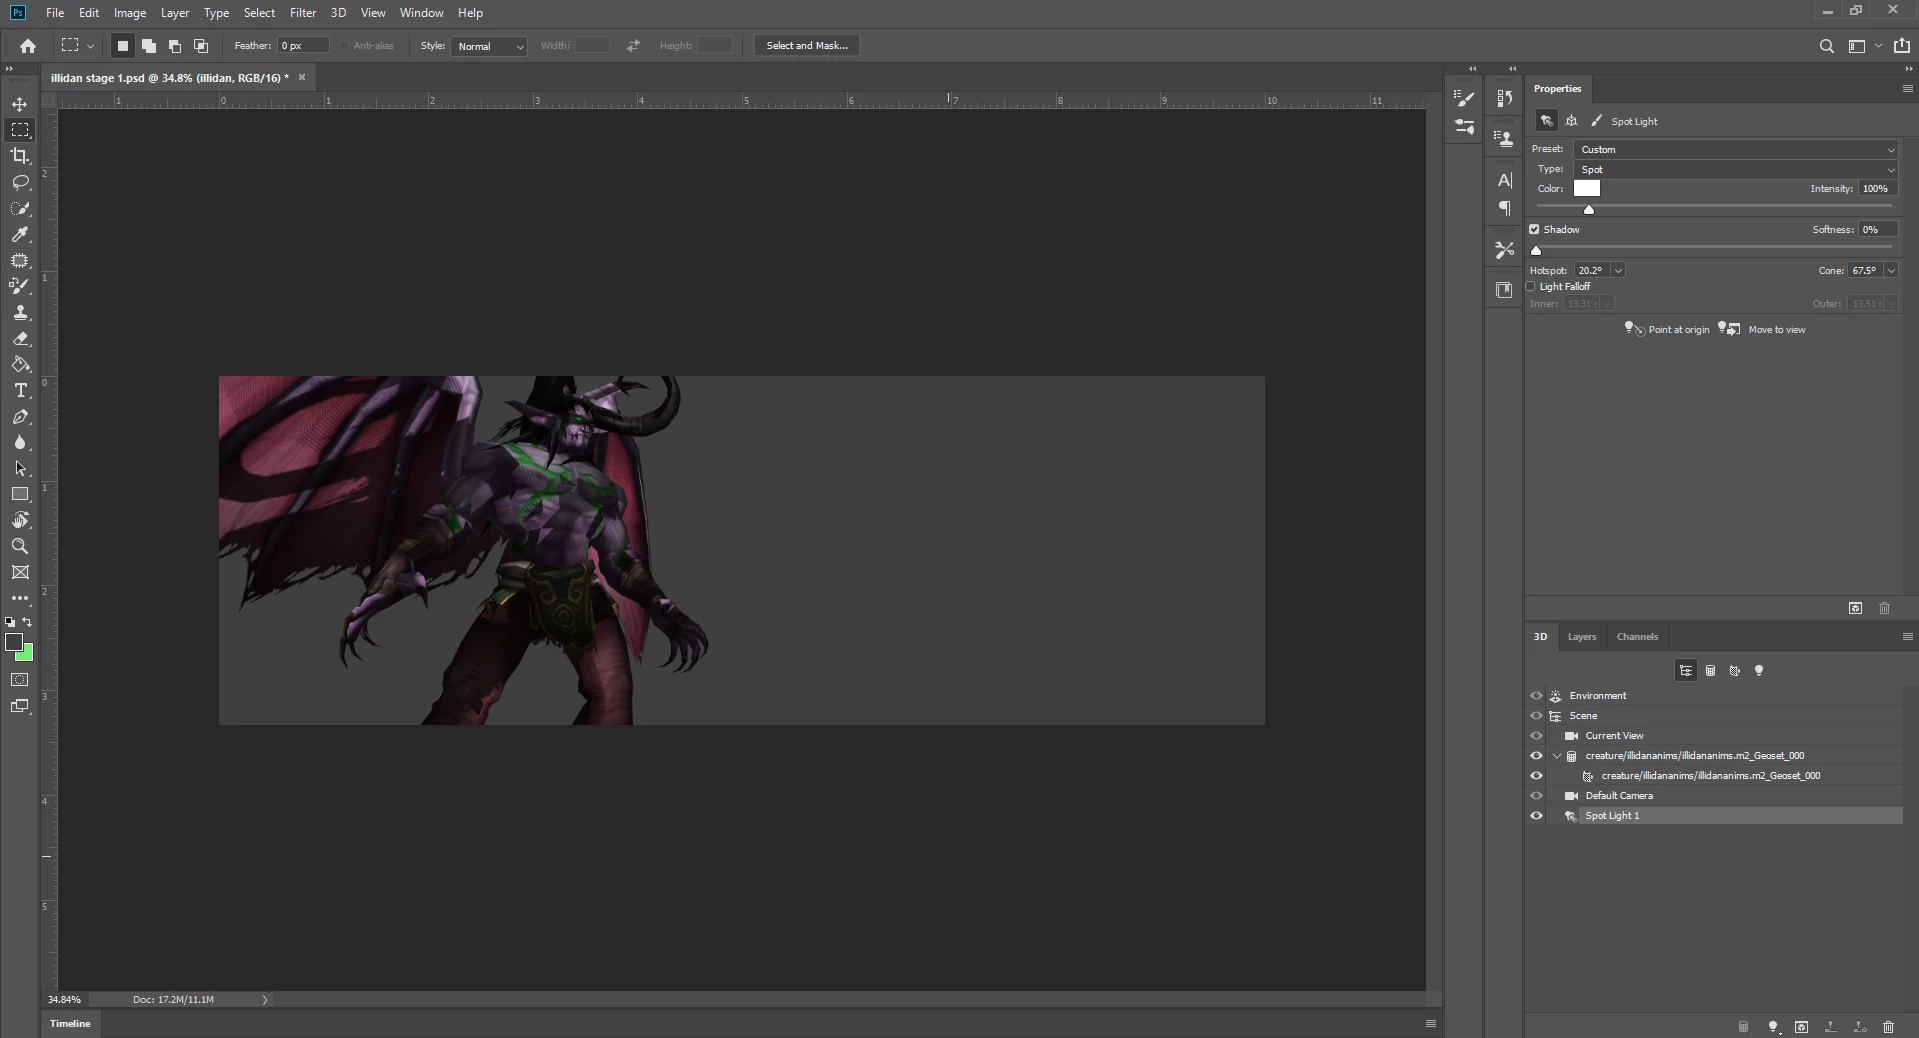The width and height of the screenshot is (1919, 1038).
Task: Open the 3D menu in menu bar
Action: (x=338, y=13)
